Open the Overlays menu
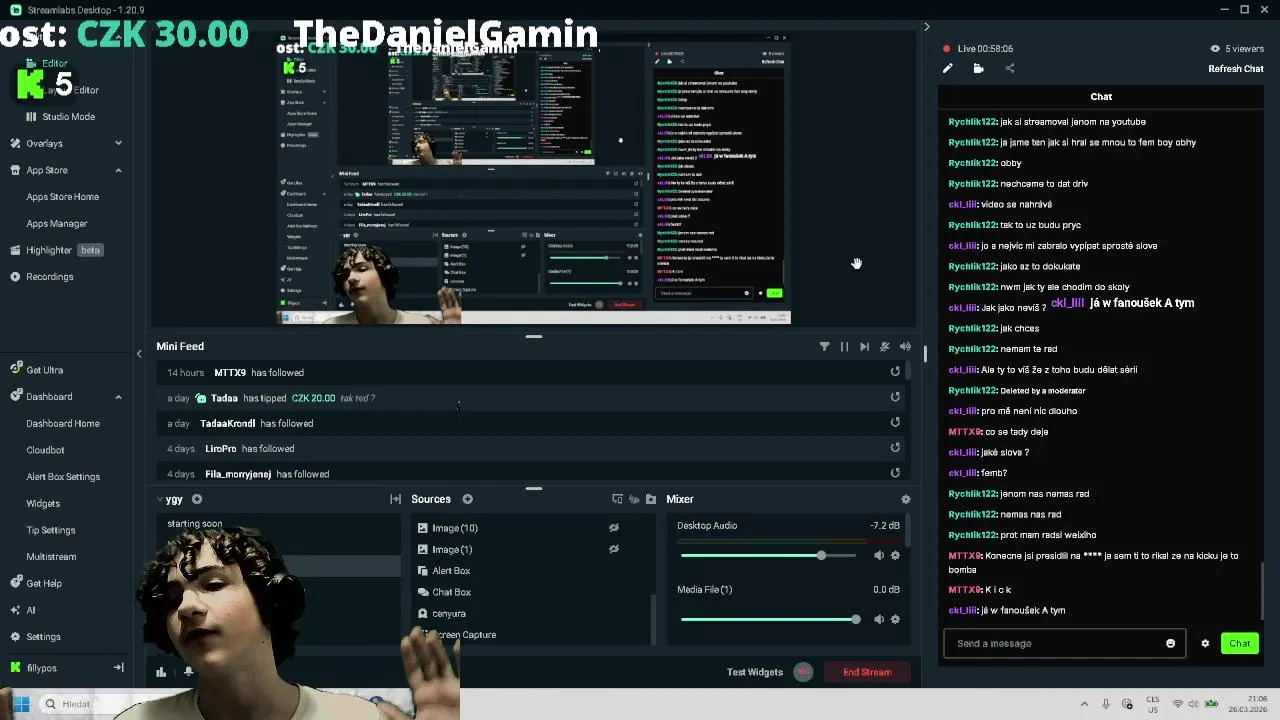1280x720 pixels. pyautogui.click(x=44, y=144)
